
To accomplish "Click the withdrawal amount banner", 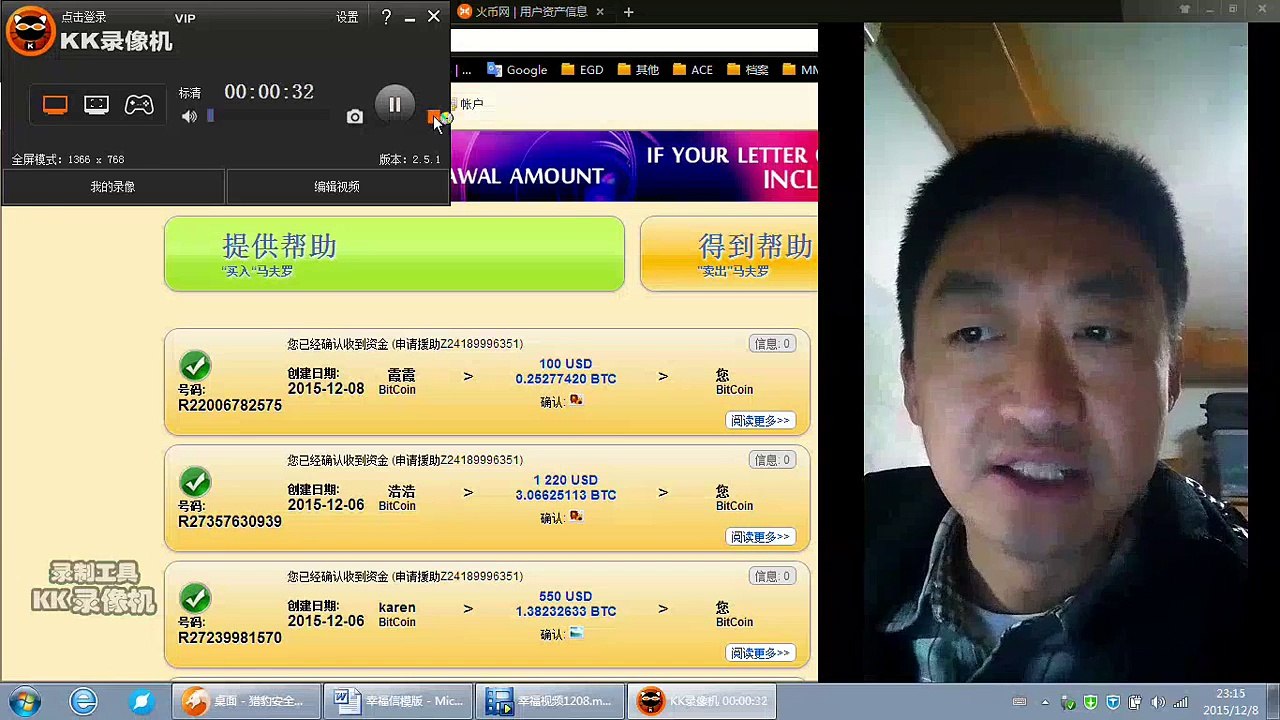I will tap(634, 166).
